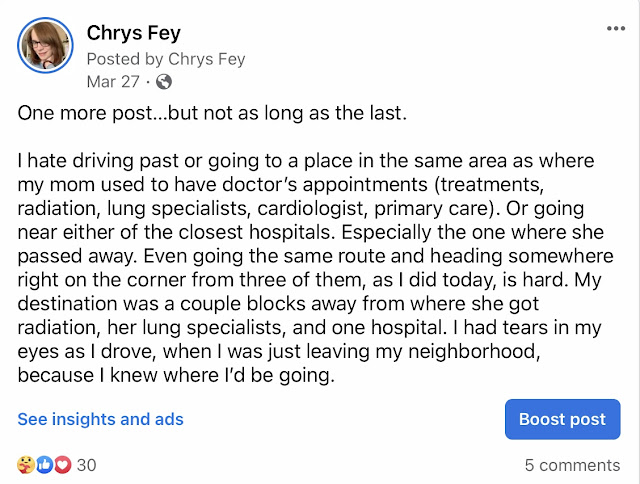Click the Posted by Chrys Fey text

point(166,59)
